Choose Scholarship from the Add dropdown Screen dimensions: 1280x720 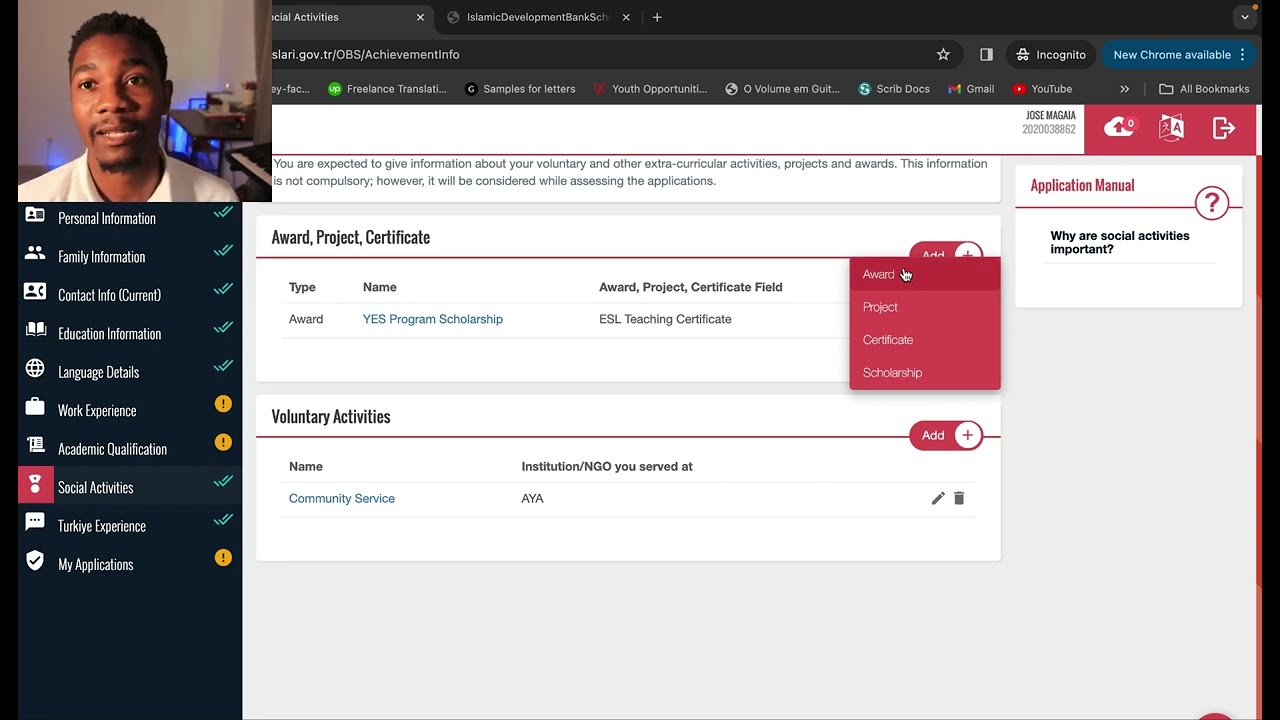coord(925,373)
